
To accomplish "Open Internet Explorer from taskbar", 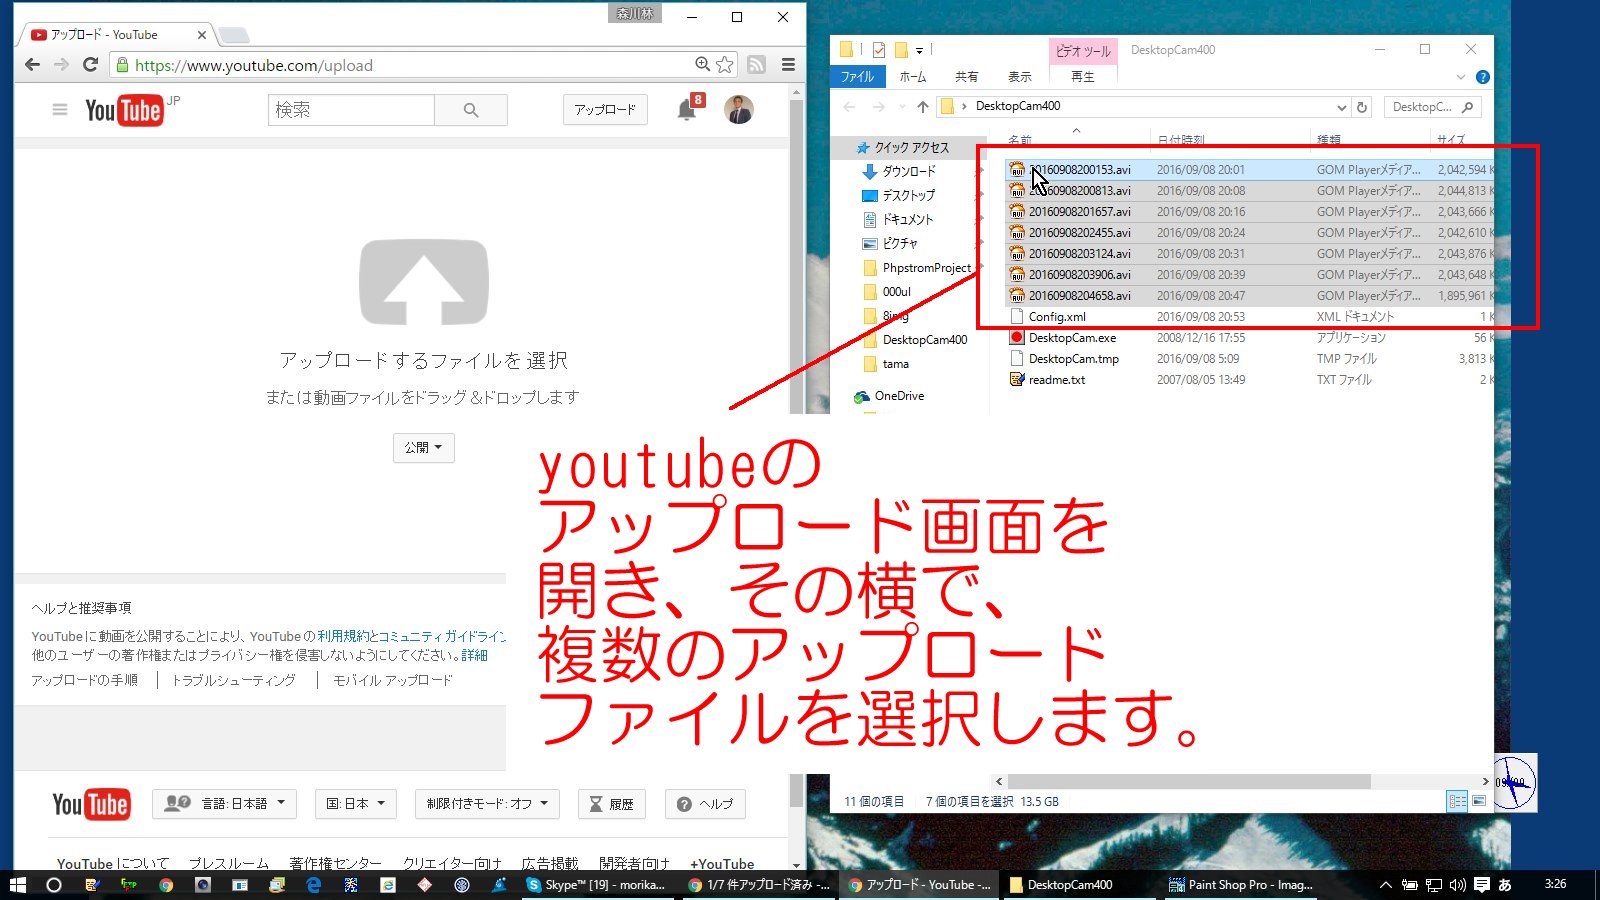I will coord(387,885).
